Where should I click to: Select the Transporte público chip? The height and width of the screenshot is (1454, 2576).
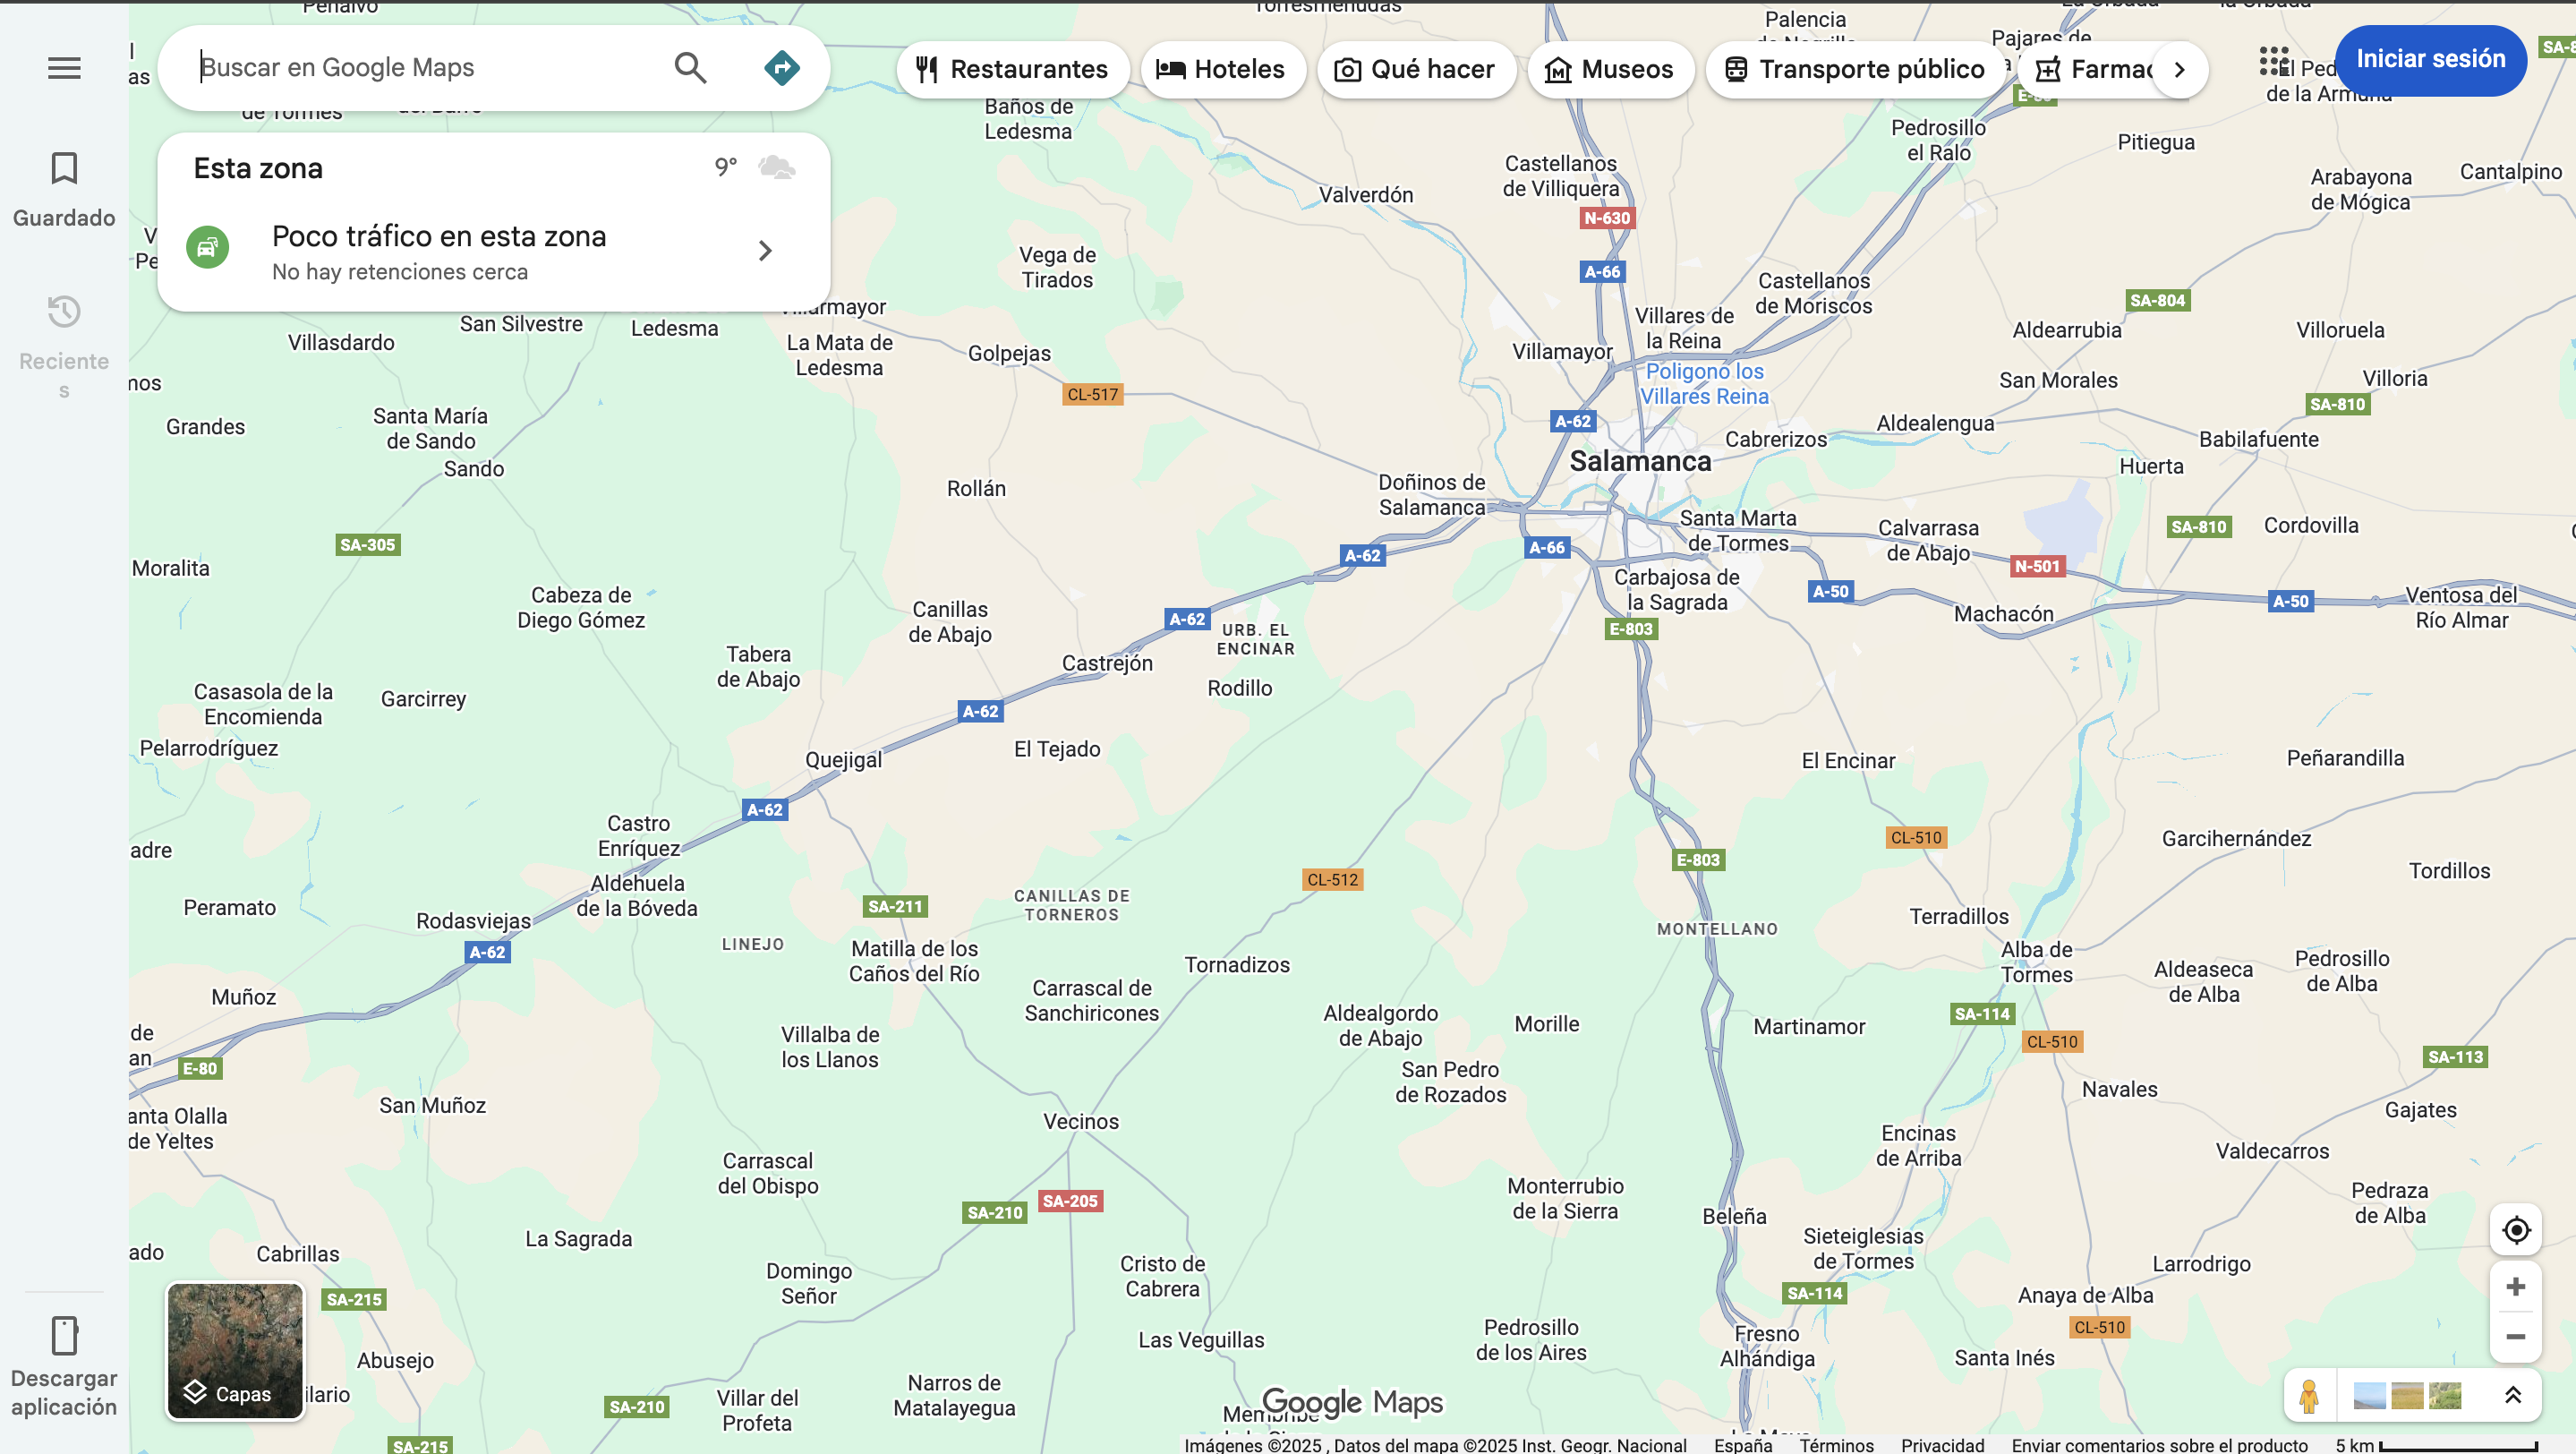coord(1855,69)
